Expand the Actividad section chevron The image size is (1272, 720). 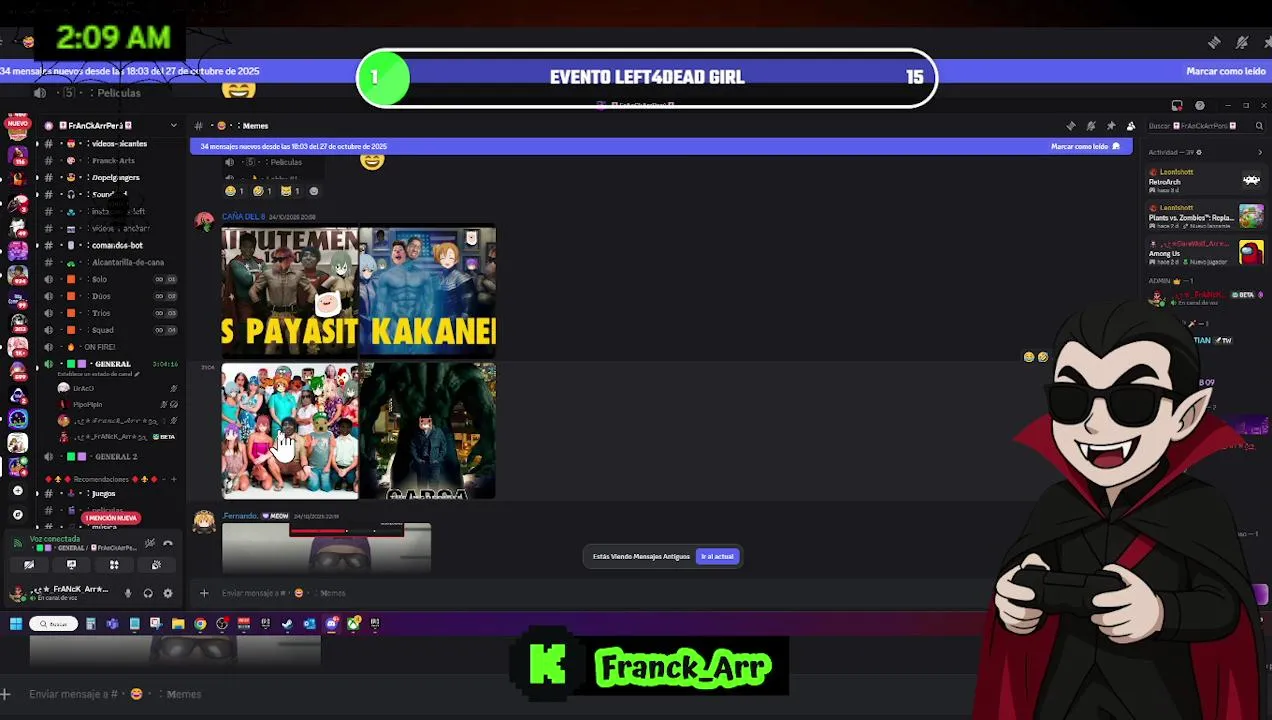pos(1260,153)
